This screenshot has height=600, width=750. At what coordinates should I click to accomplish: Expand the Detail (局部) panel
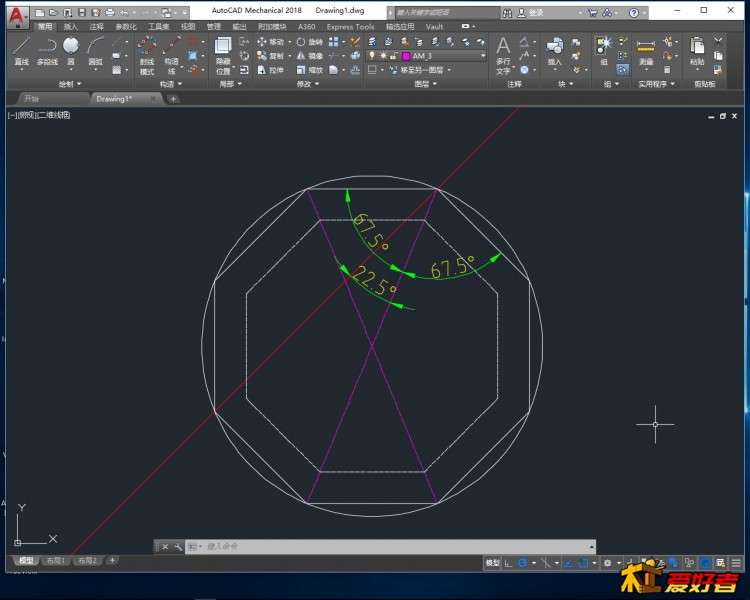tap(230, 84)
